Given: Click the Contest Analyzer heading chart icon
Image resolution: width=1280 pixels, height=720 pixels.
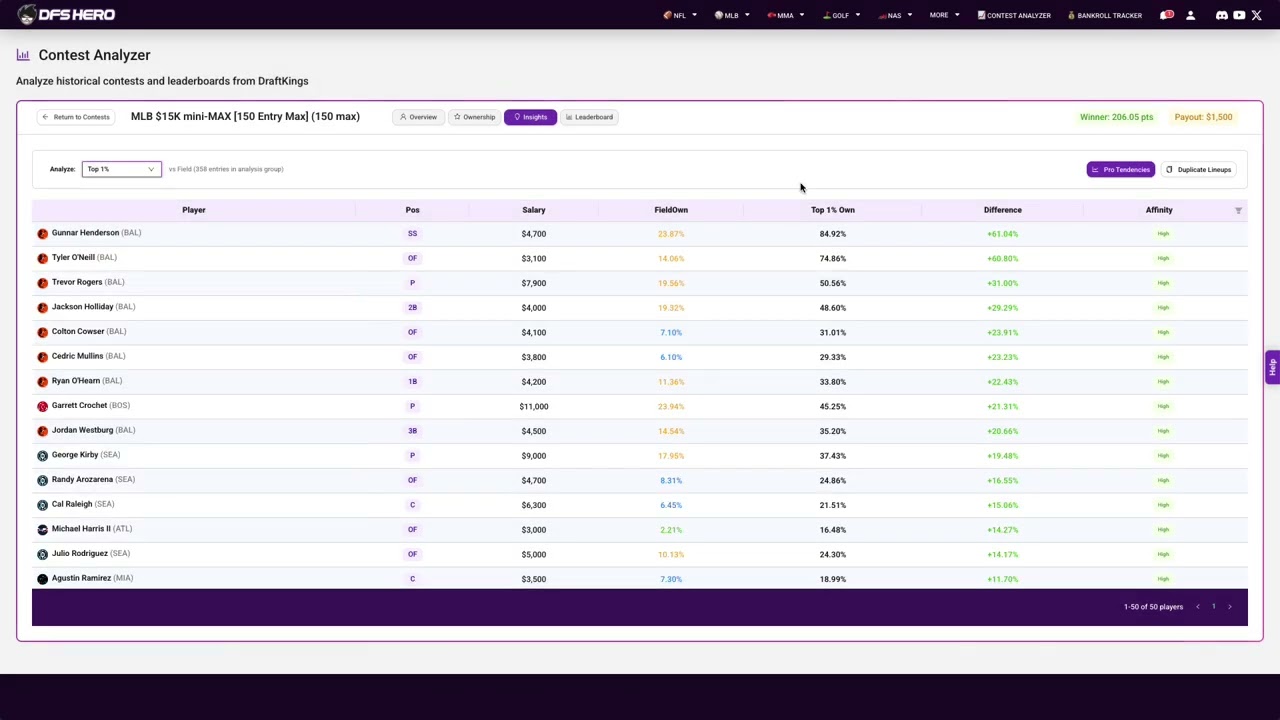Looking at the screenshot, I should tap(23, 55).
